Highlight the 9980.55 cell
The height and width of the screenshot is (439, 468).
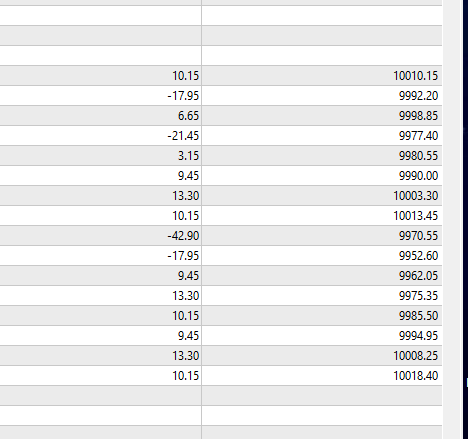322,156
